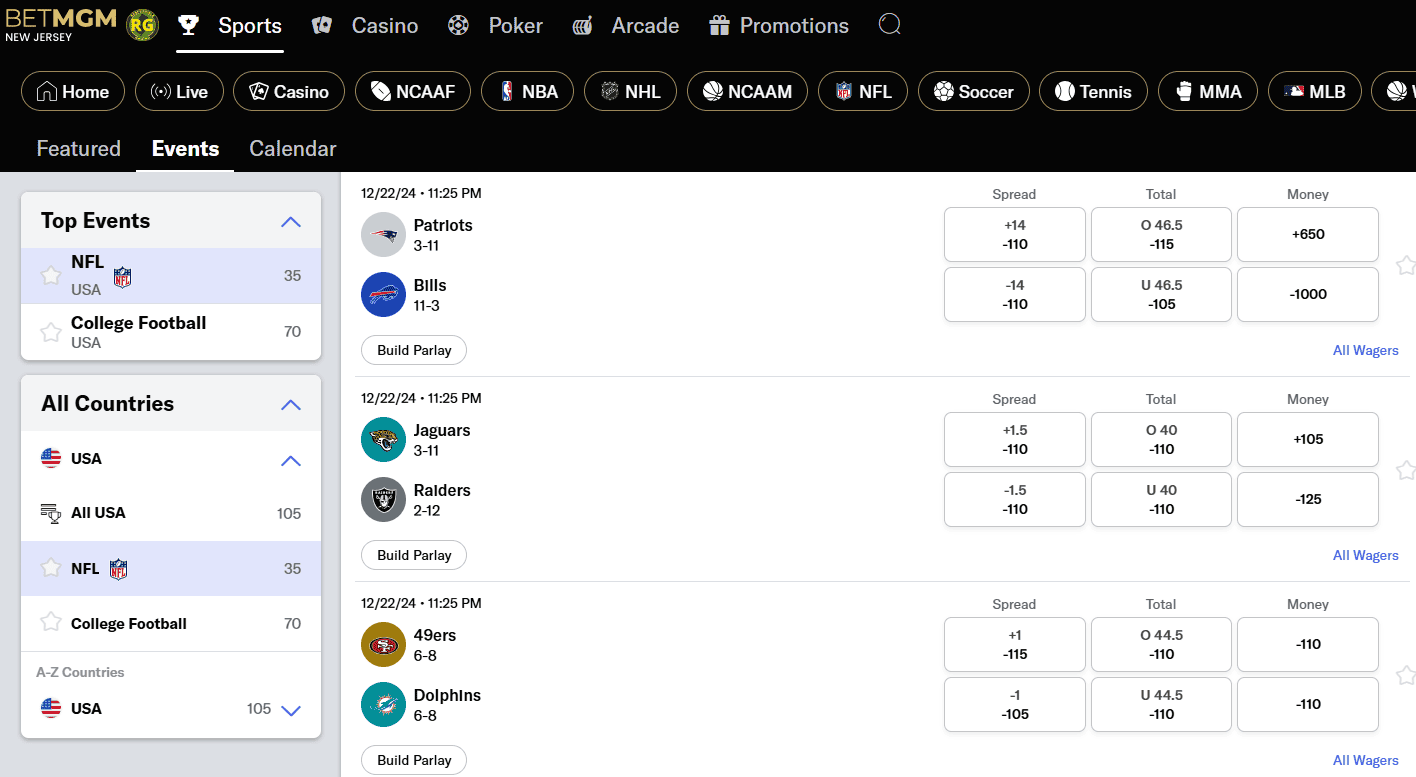The height and width of the screenshot is (777, 1416).
Task: Click the Arcade icon
Action: coord(582,25)
